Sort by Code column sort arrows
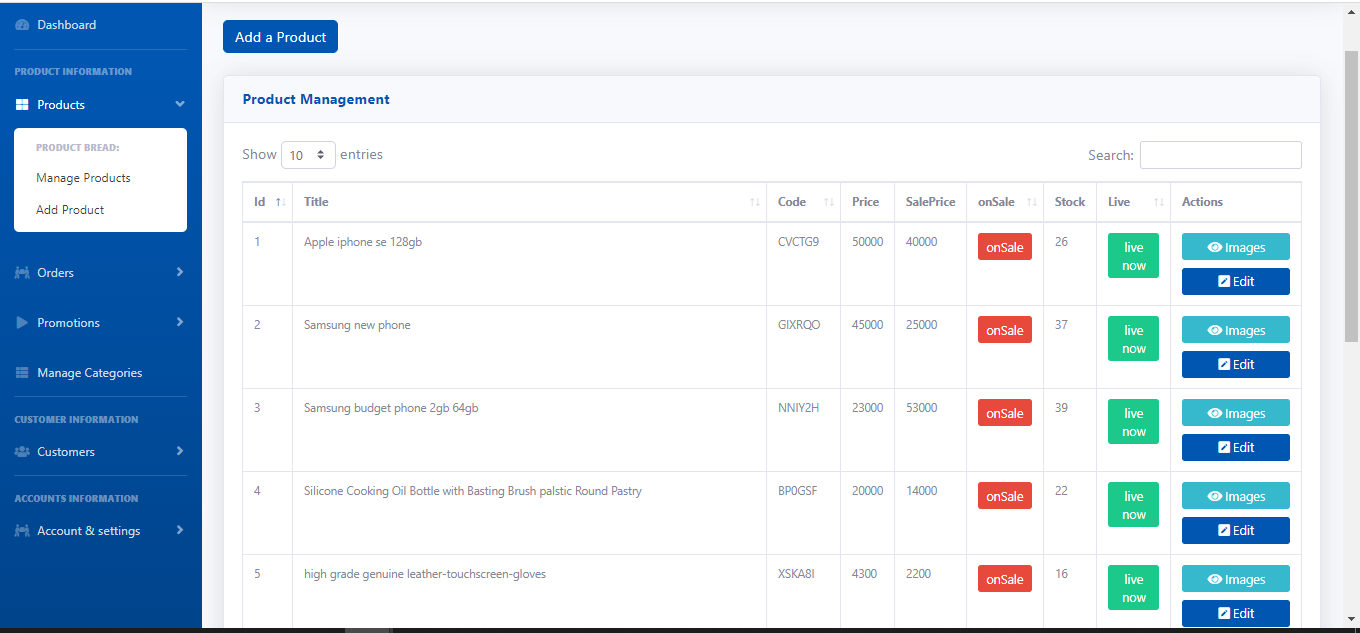Image resolution: width=1360 pixels, height=633 pixels. click(829, 202)
